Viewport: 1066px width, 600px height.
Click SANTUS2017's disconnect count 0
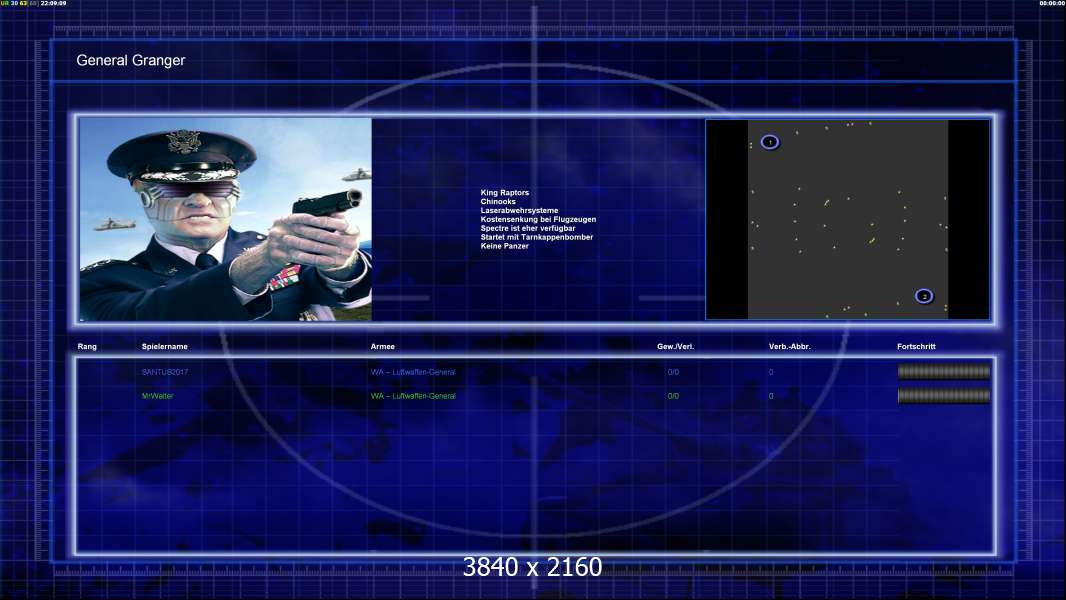[771, 372]
